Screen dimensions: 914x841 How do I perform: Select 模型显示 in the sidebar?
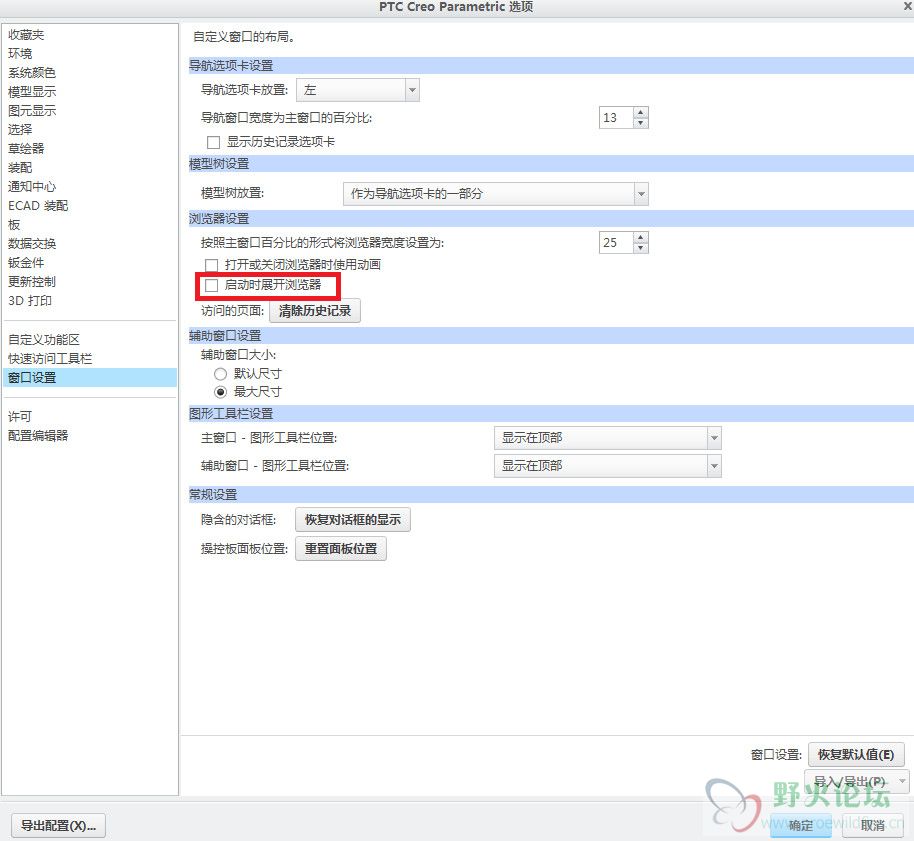tap(31, 92)
